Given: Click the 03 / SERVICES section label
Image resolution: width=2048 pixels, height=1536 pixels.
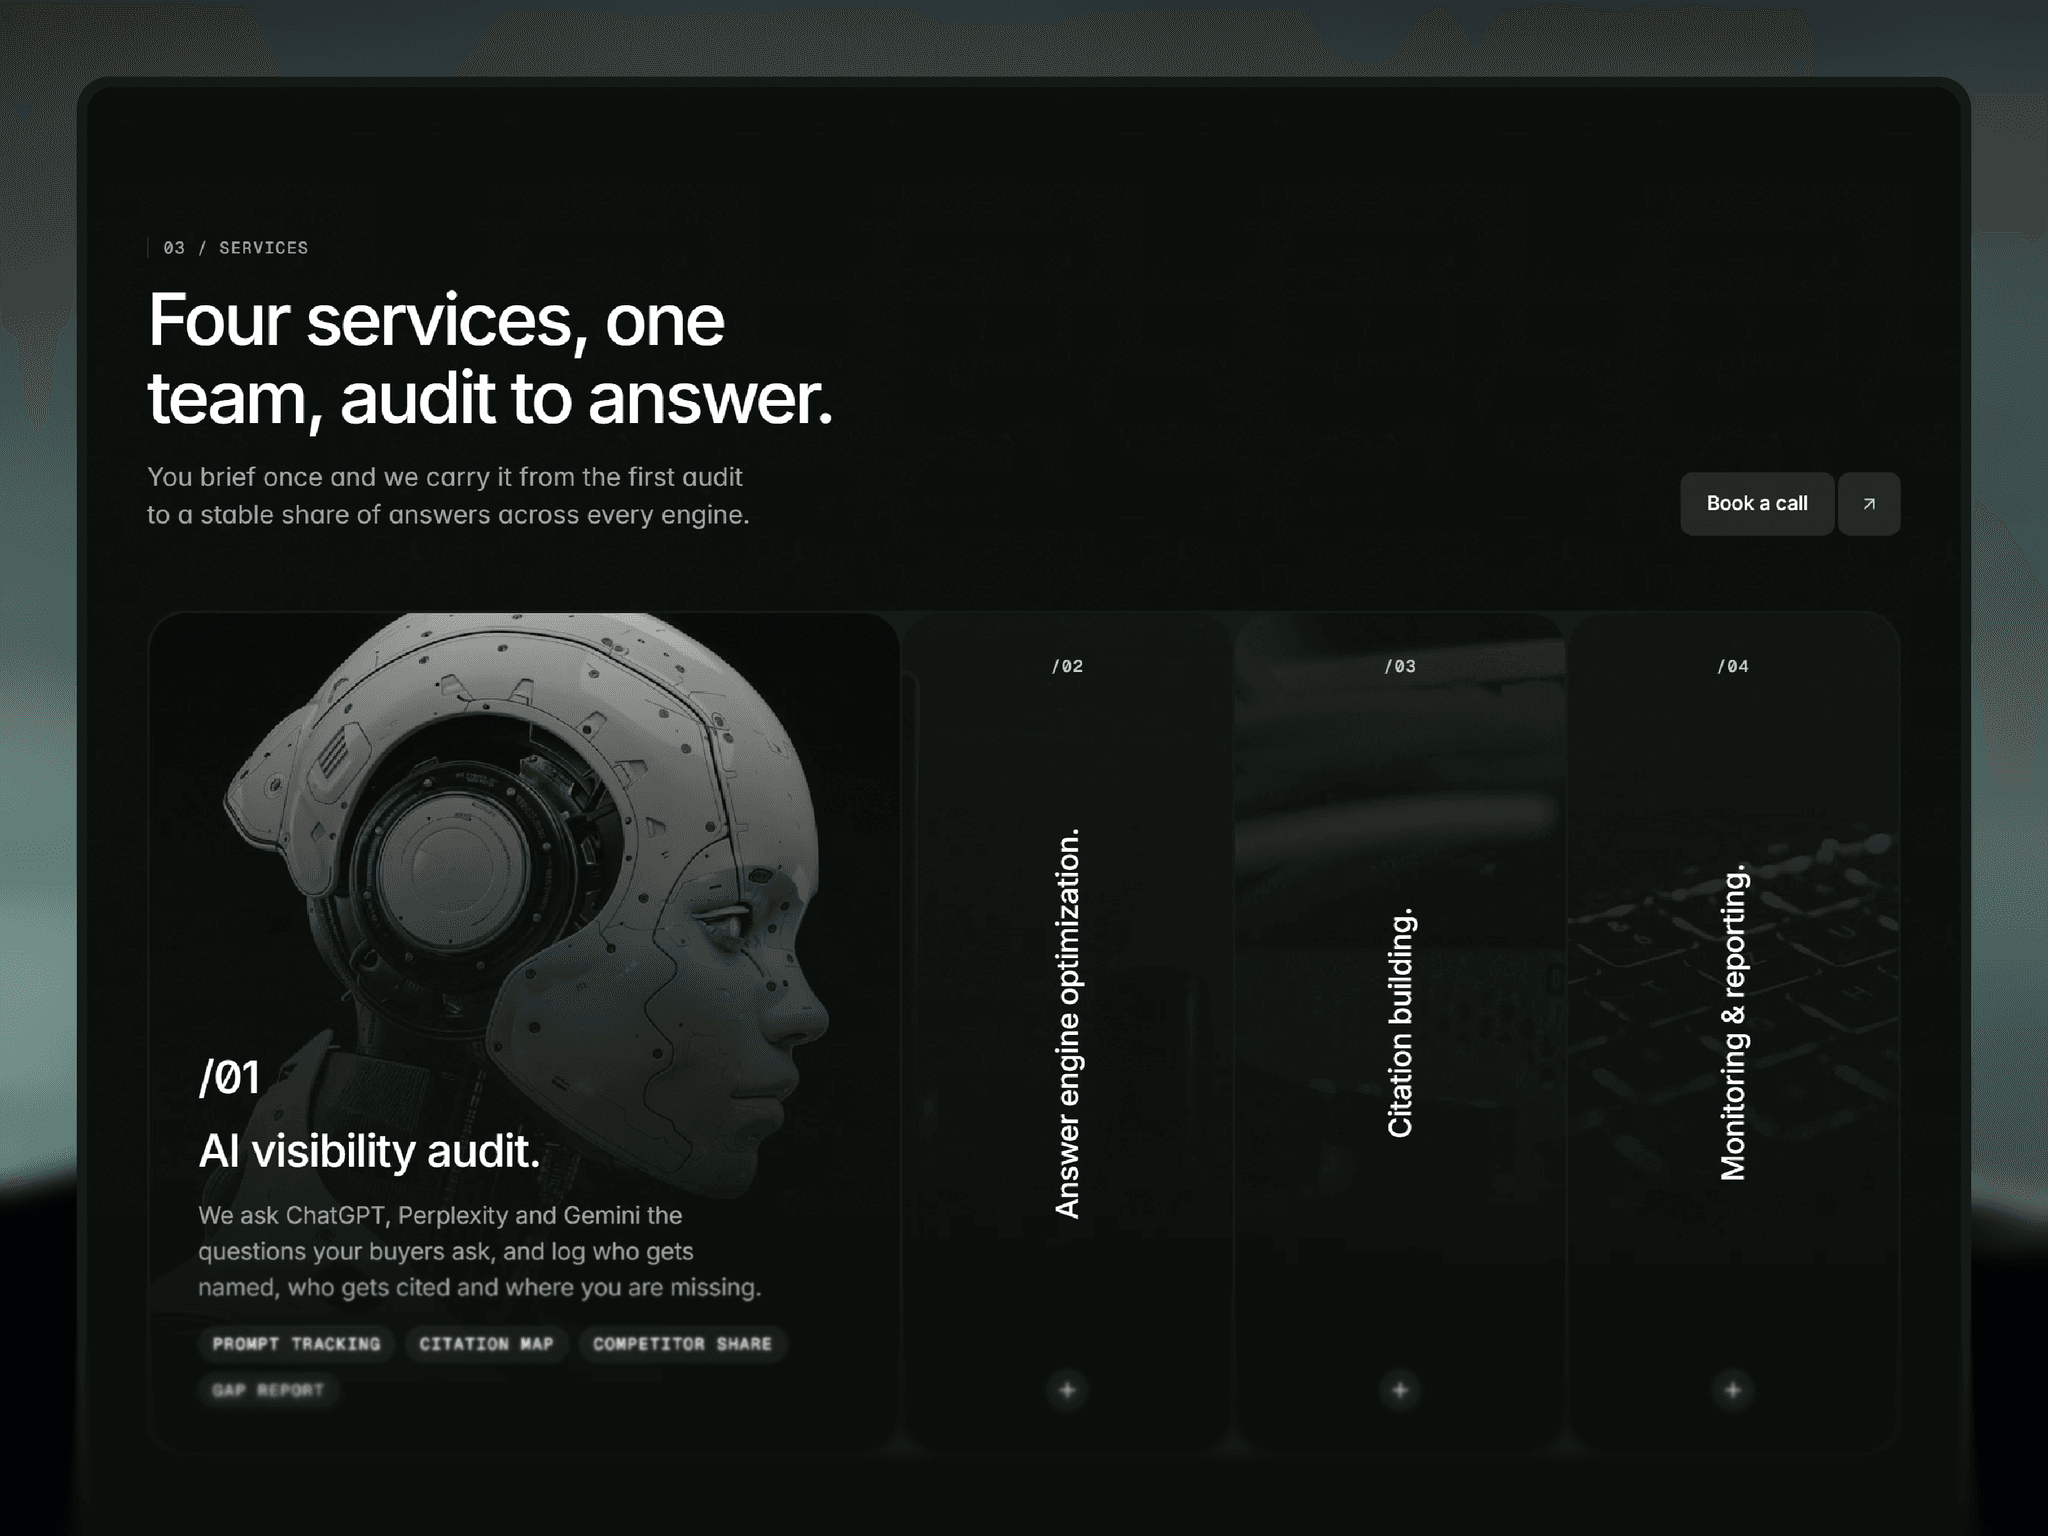Looking at the screenshot, I should coord(236,248).
